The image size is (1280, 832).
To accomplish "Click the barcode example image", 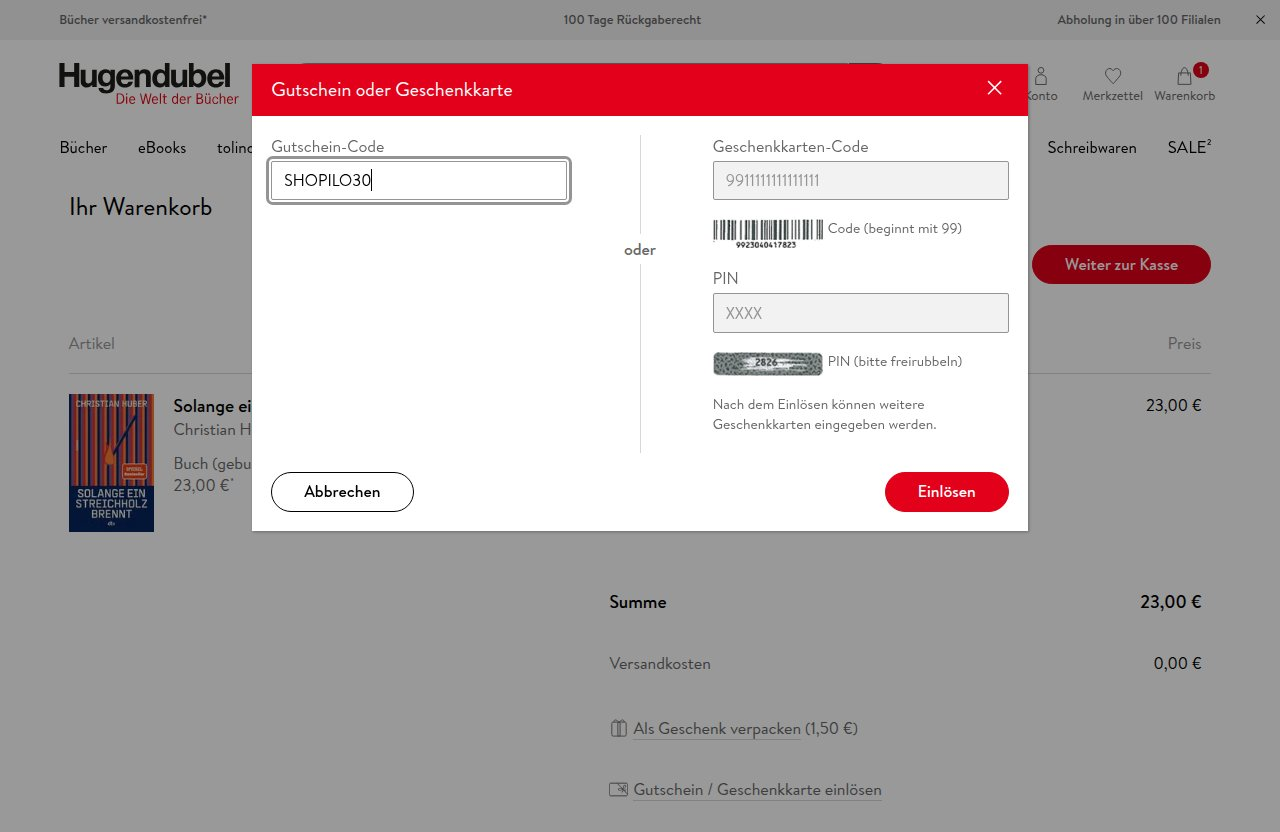I will [x=767, y=233].
